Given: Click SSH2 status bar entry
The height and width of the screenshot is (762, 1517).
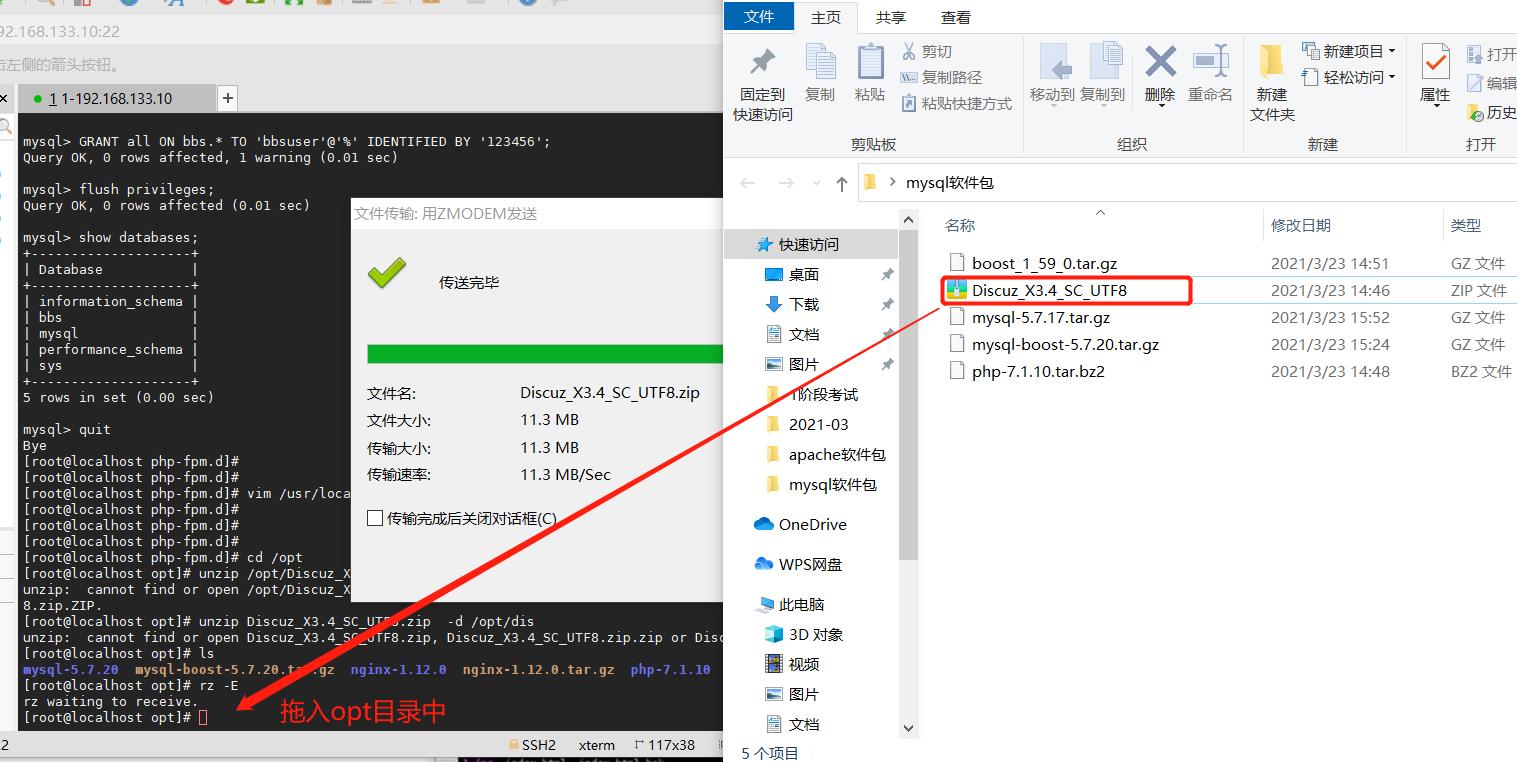Looking at the screenshot, I should point(532,745).
